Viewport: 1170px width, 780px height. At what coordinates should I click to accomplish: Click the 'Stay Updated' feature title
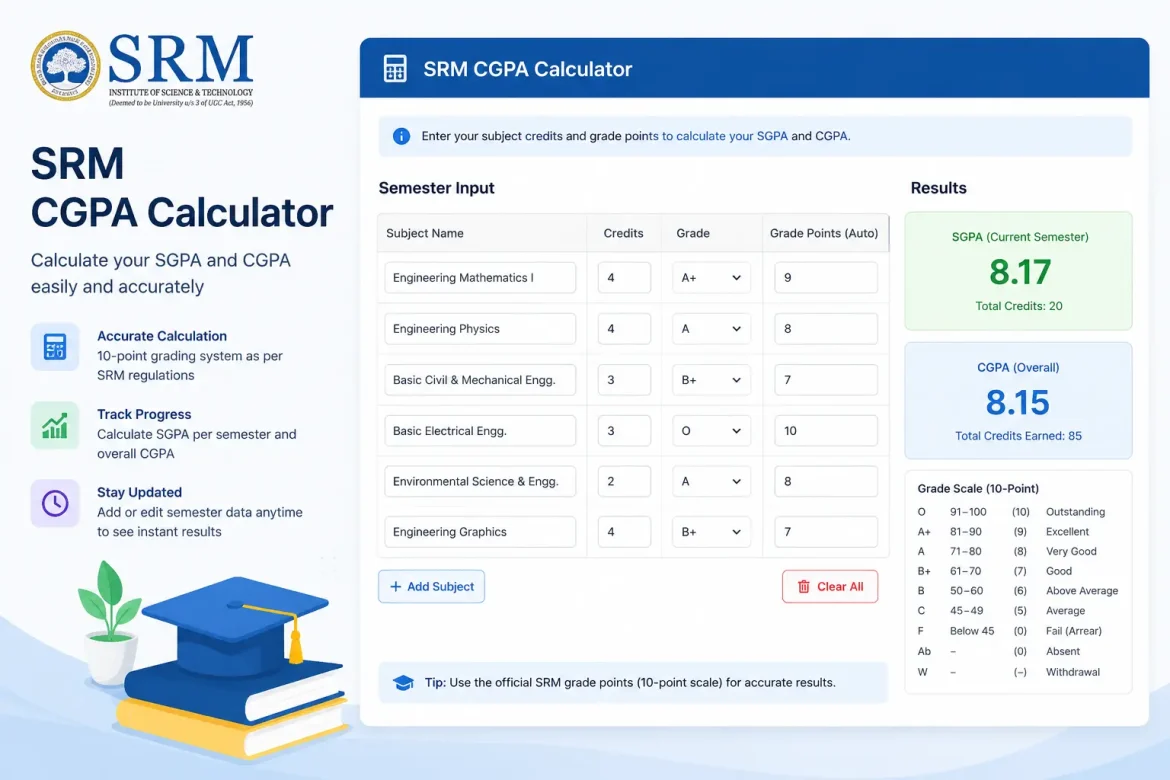pyautogui.click(x=140, y=493)
